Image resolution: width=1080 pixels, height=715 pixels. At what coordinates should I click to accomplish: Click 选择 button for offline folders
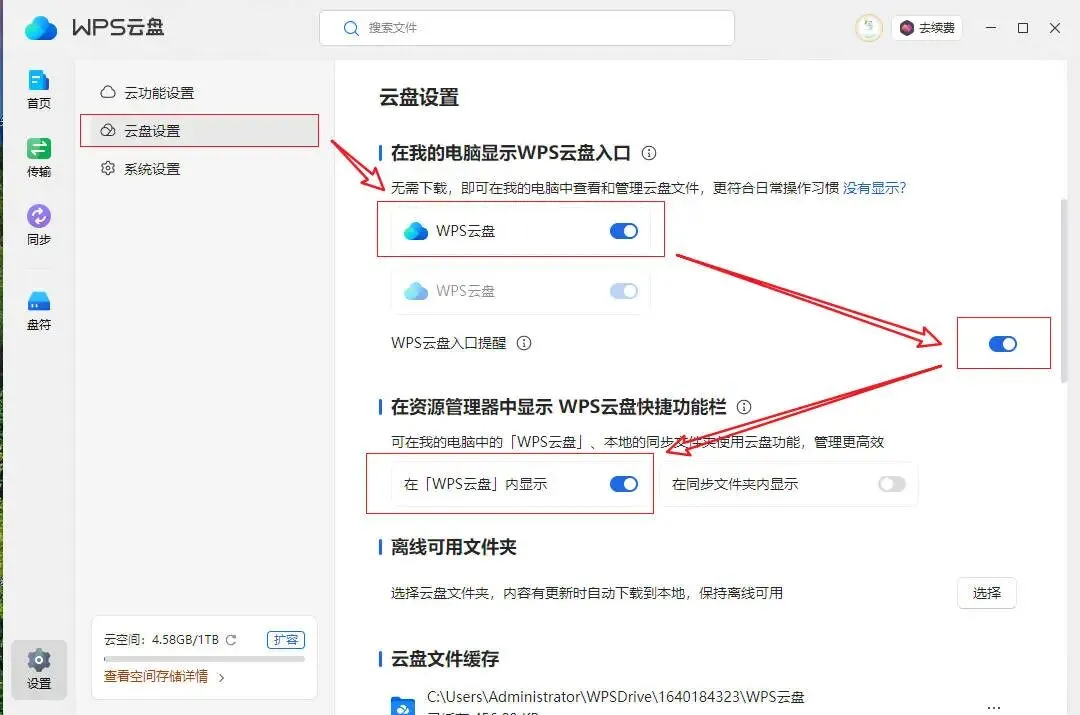(x=986, y=593)
